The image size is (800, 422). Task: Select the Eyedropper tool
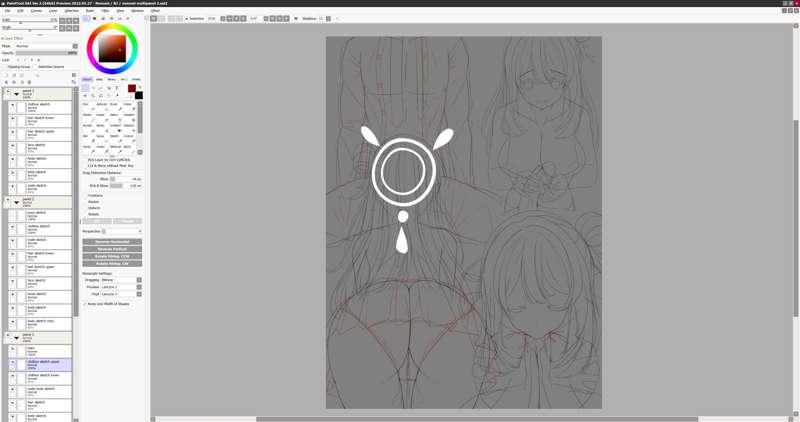116,95
